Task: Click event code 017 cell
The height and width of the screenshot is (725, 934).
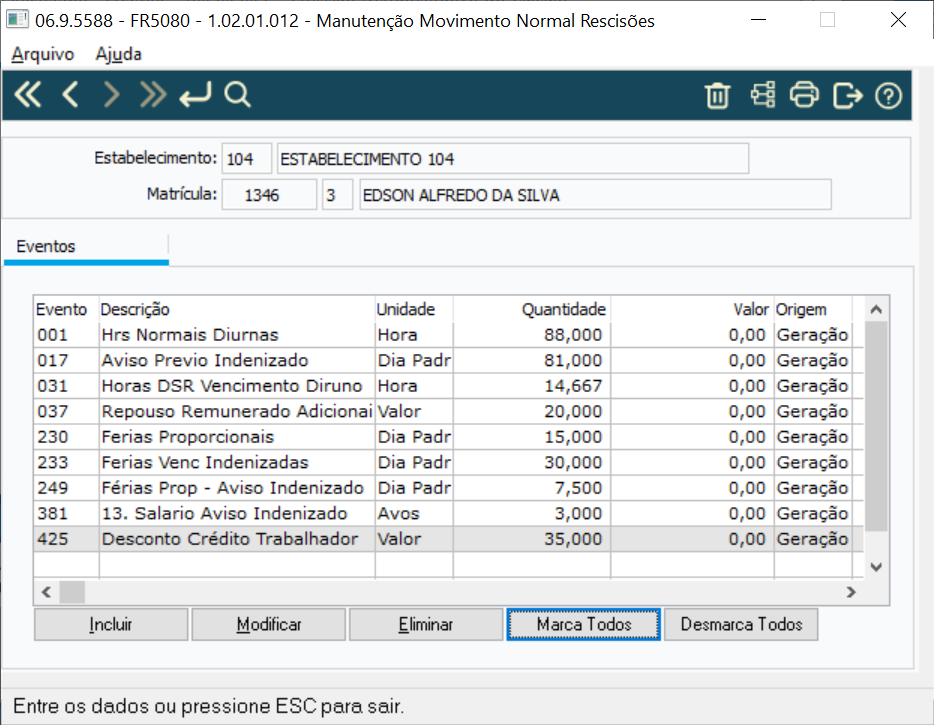Action: (x=66, y=360)
